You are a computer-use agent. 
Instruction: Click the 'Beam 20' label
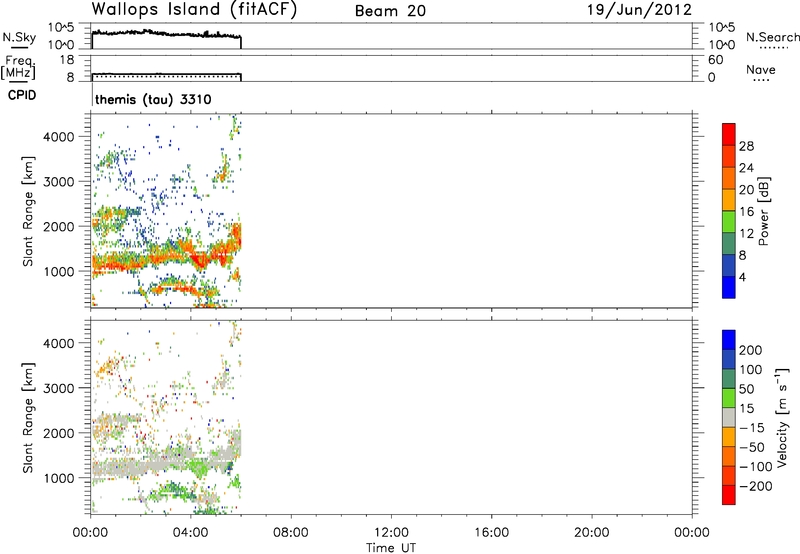click(x=390, y=11)
